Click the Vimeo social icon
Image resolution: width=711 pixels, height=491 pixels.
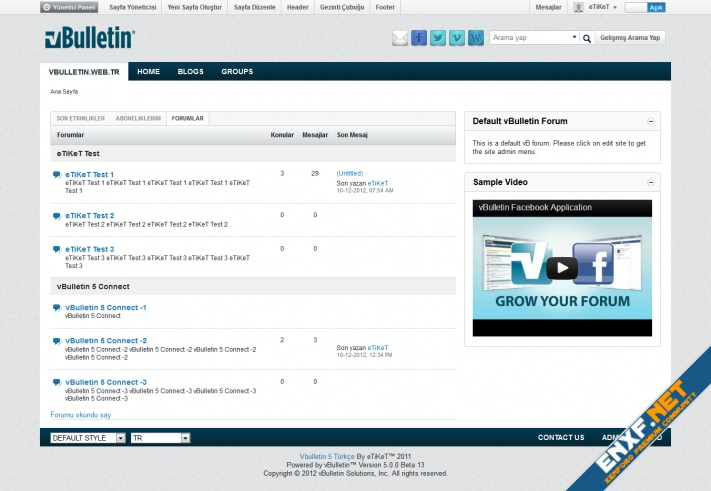tap(457, 38)
